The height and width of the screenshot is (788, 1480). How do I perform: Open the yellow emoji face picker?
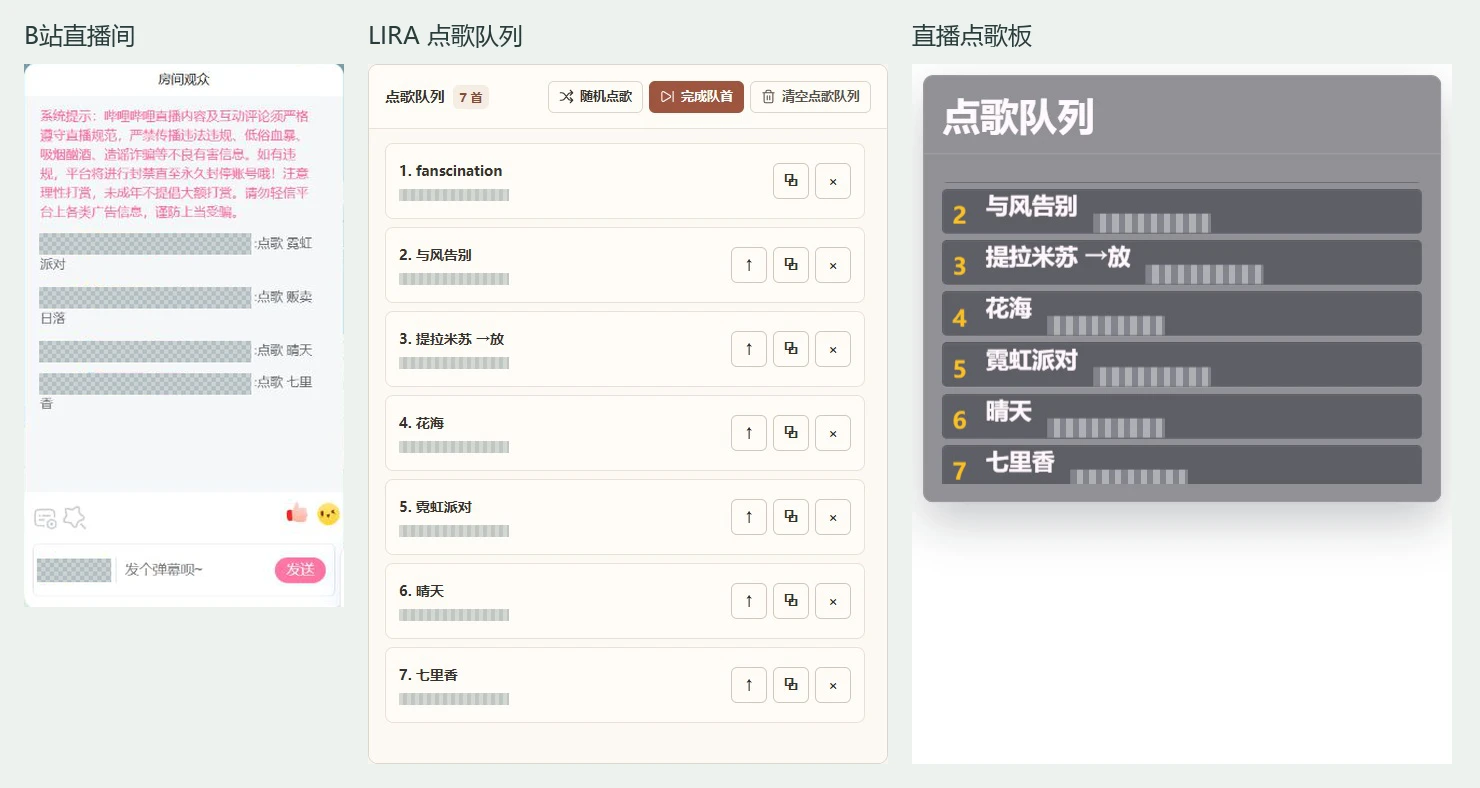click(x=328, y=514)
